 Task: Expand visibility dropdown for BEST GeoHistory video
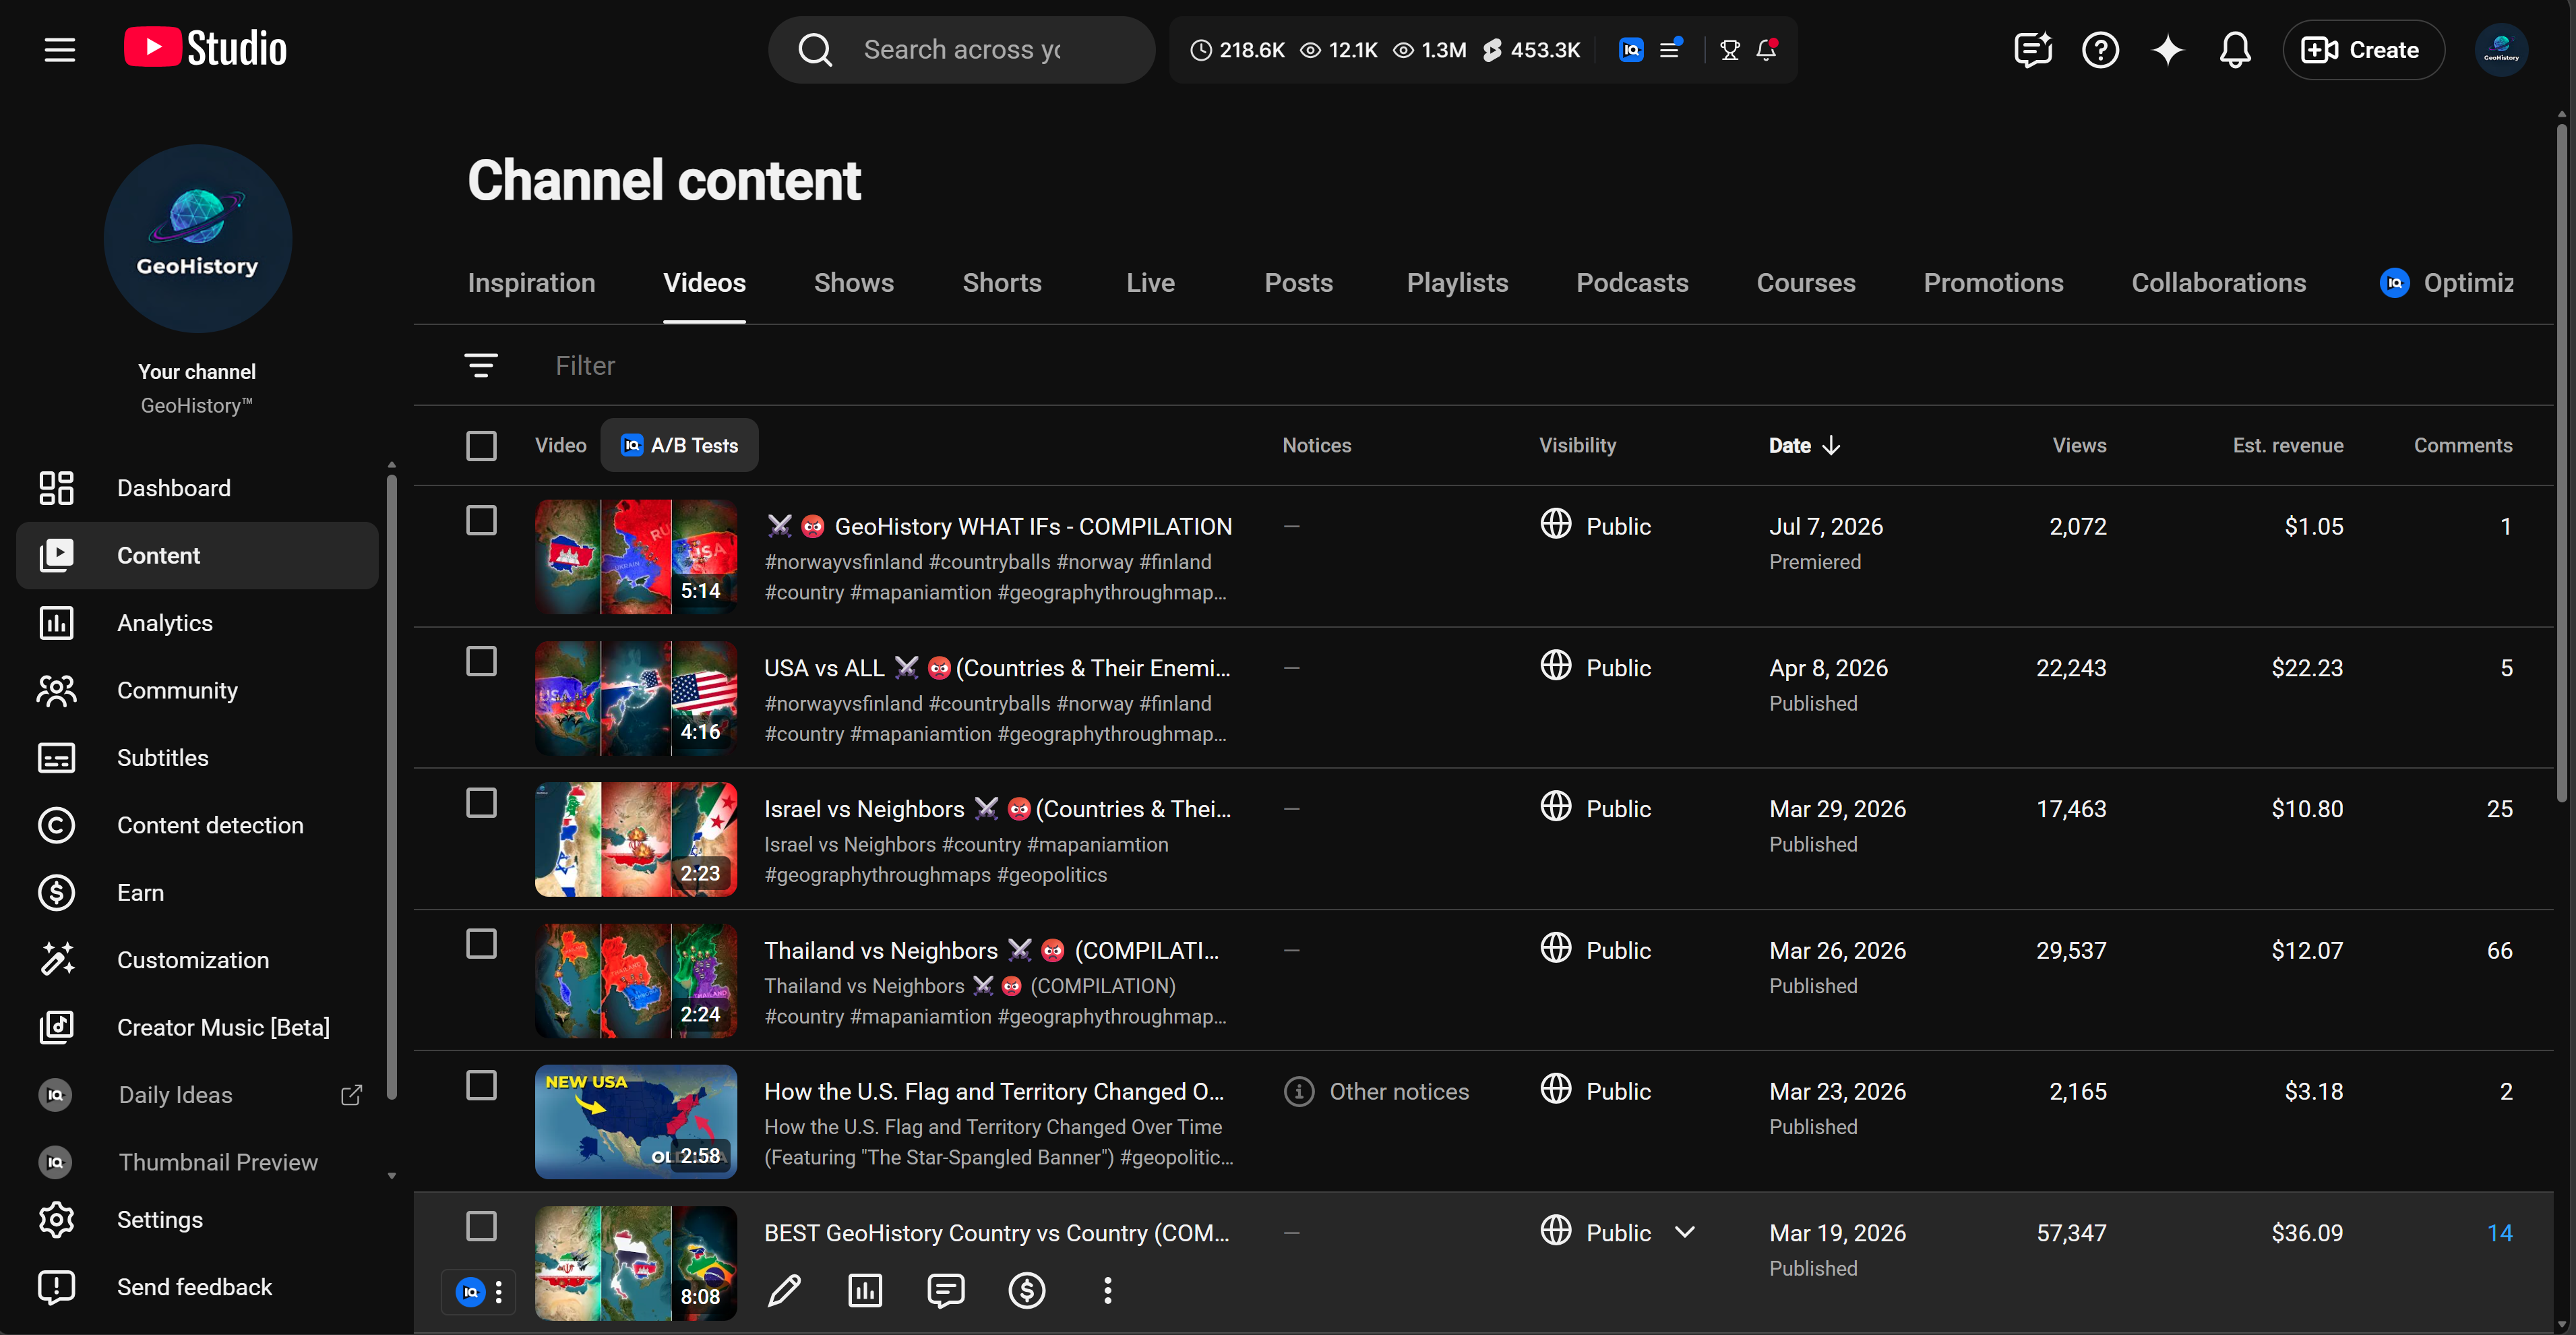(x=1685, y=1232)
